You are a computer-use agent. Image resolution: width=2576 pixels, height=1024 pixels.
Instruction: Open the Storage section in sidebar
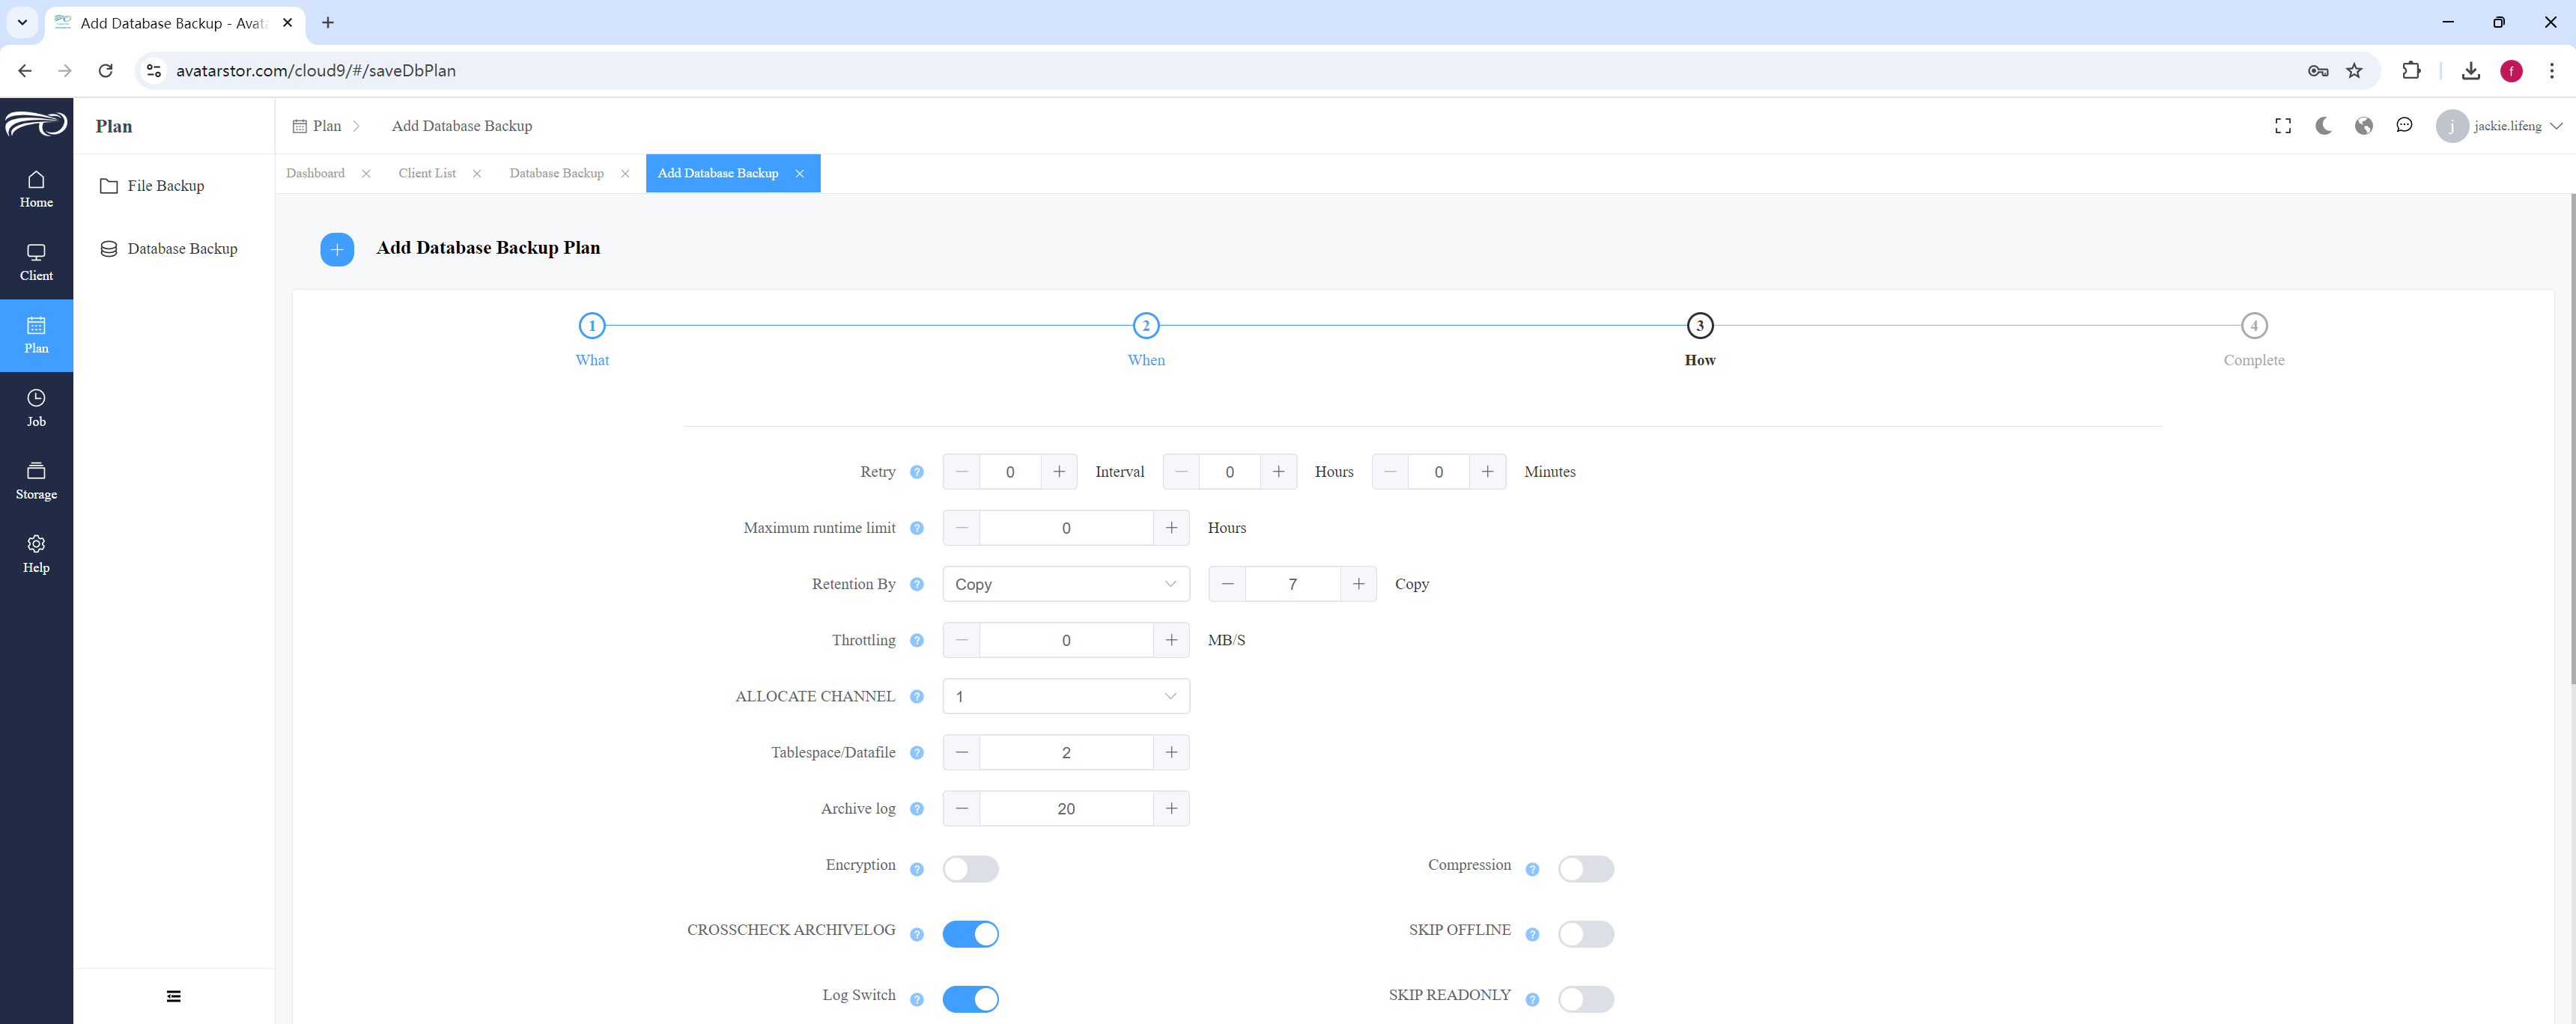click(x=36, y=481)
